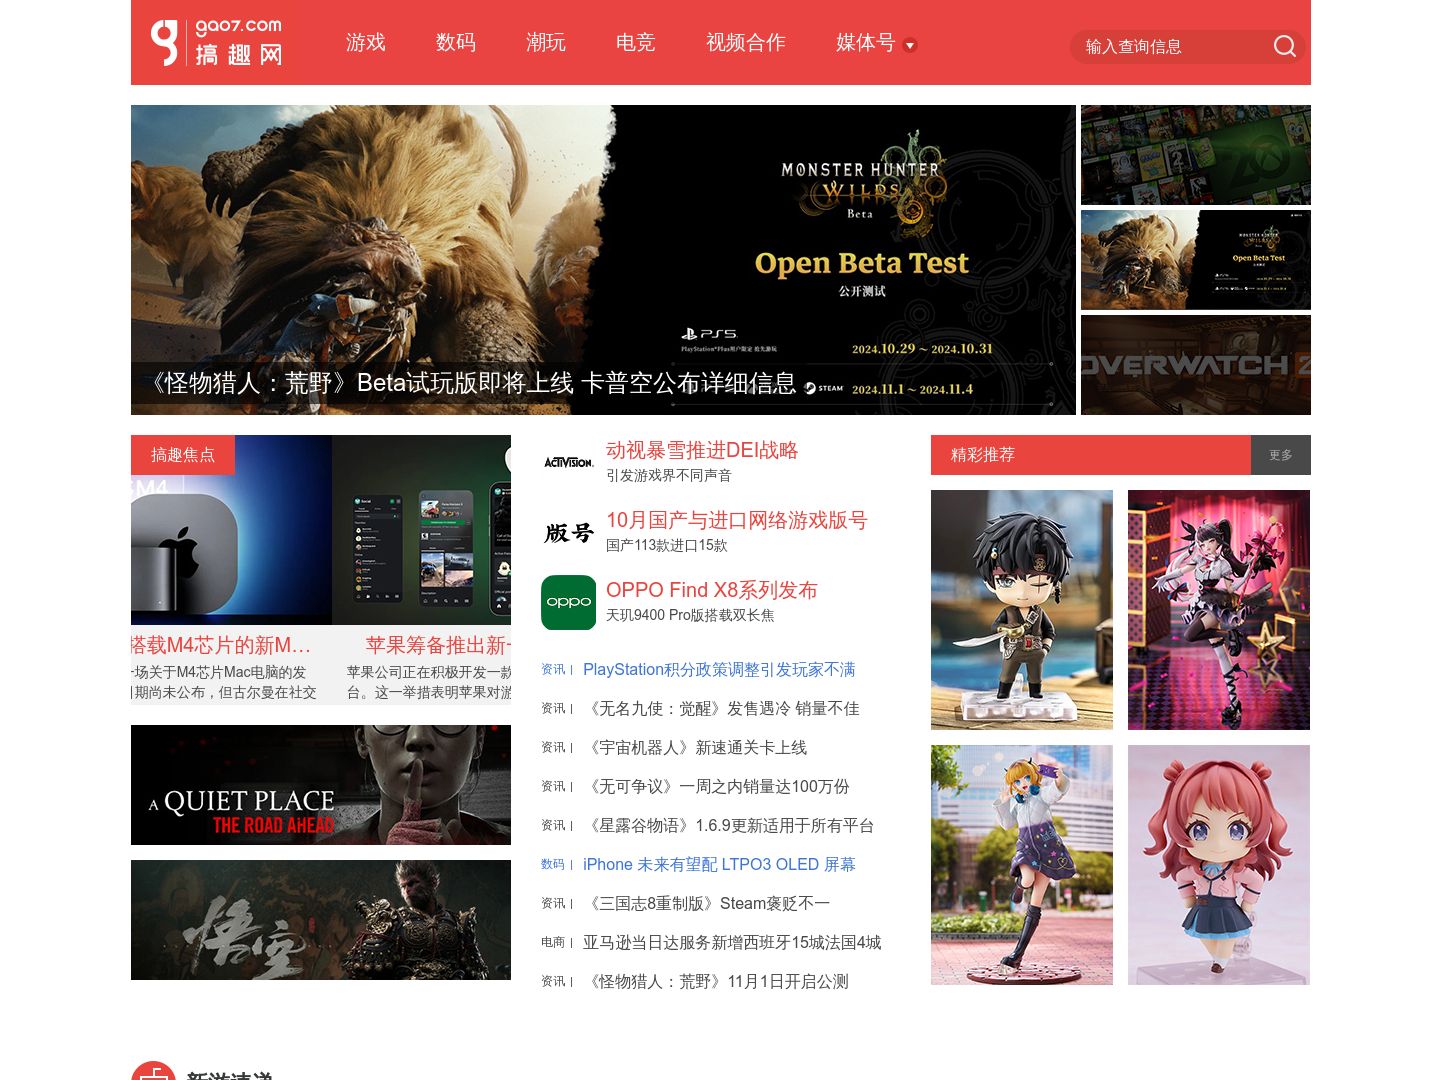This screenshot has height=1080, width=1440.
Task: Open OPPO Find X8系列发布 headline
Action: (x=712, y=590)
